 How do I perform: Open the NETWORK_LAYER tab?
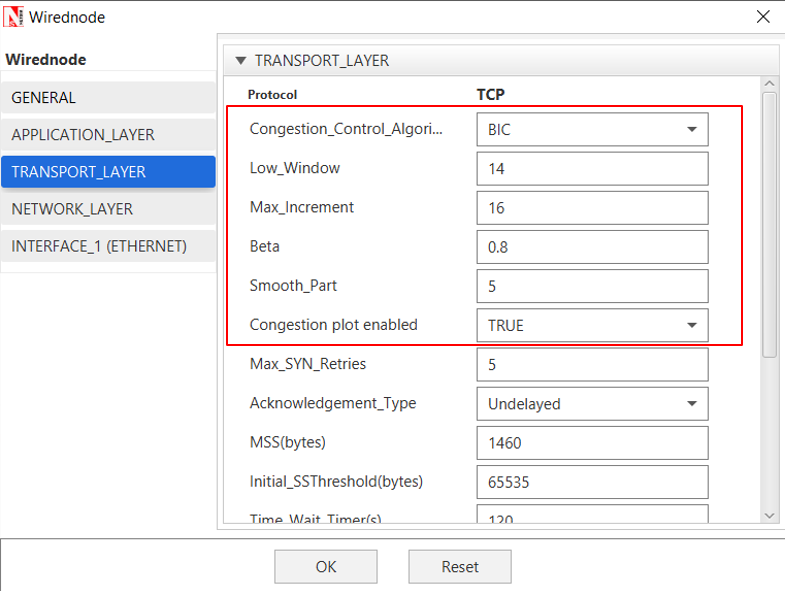coord(108,209)
